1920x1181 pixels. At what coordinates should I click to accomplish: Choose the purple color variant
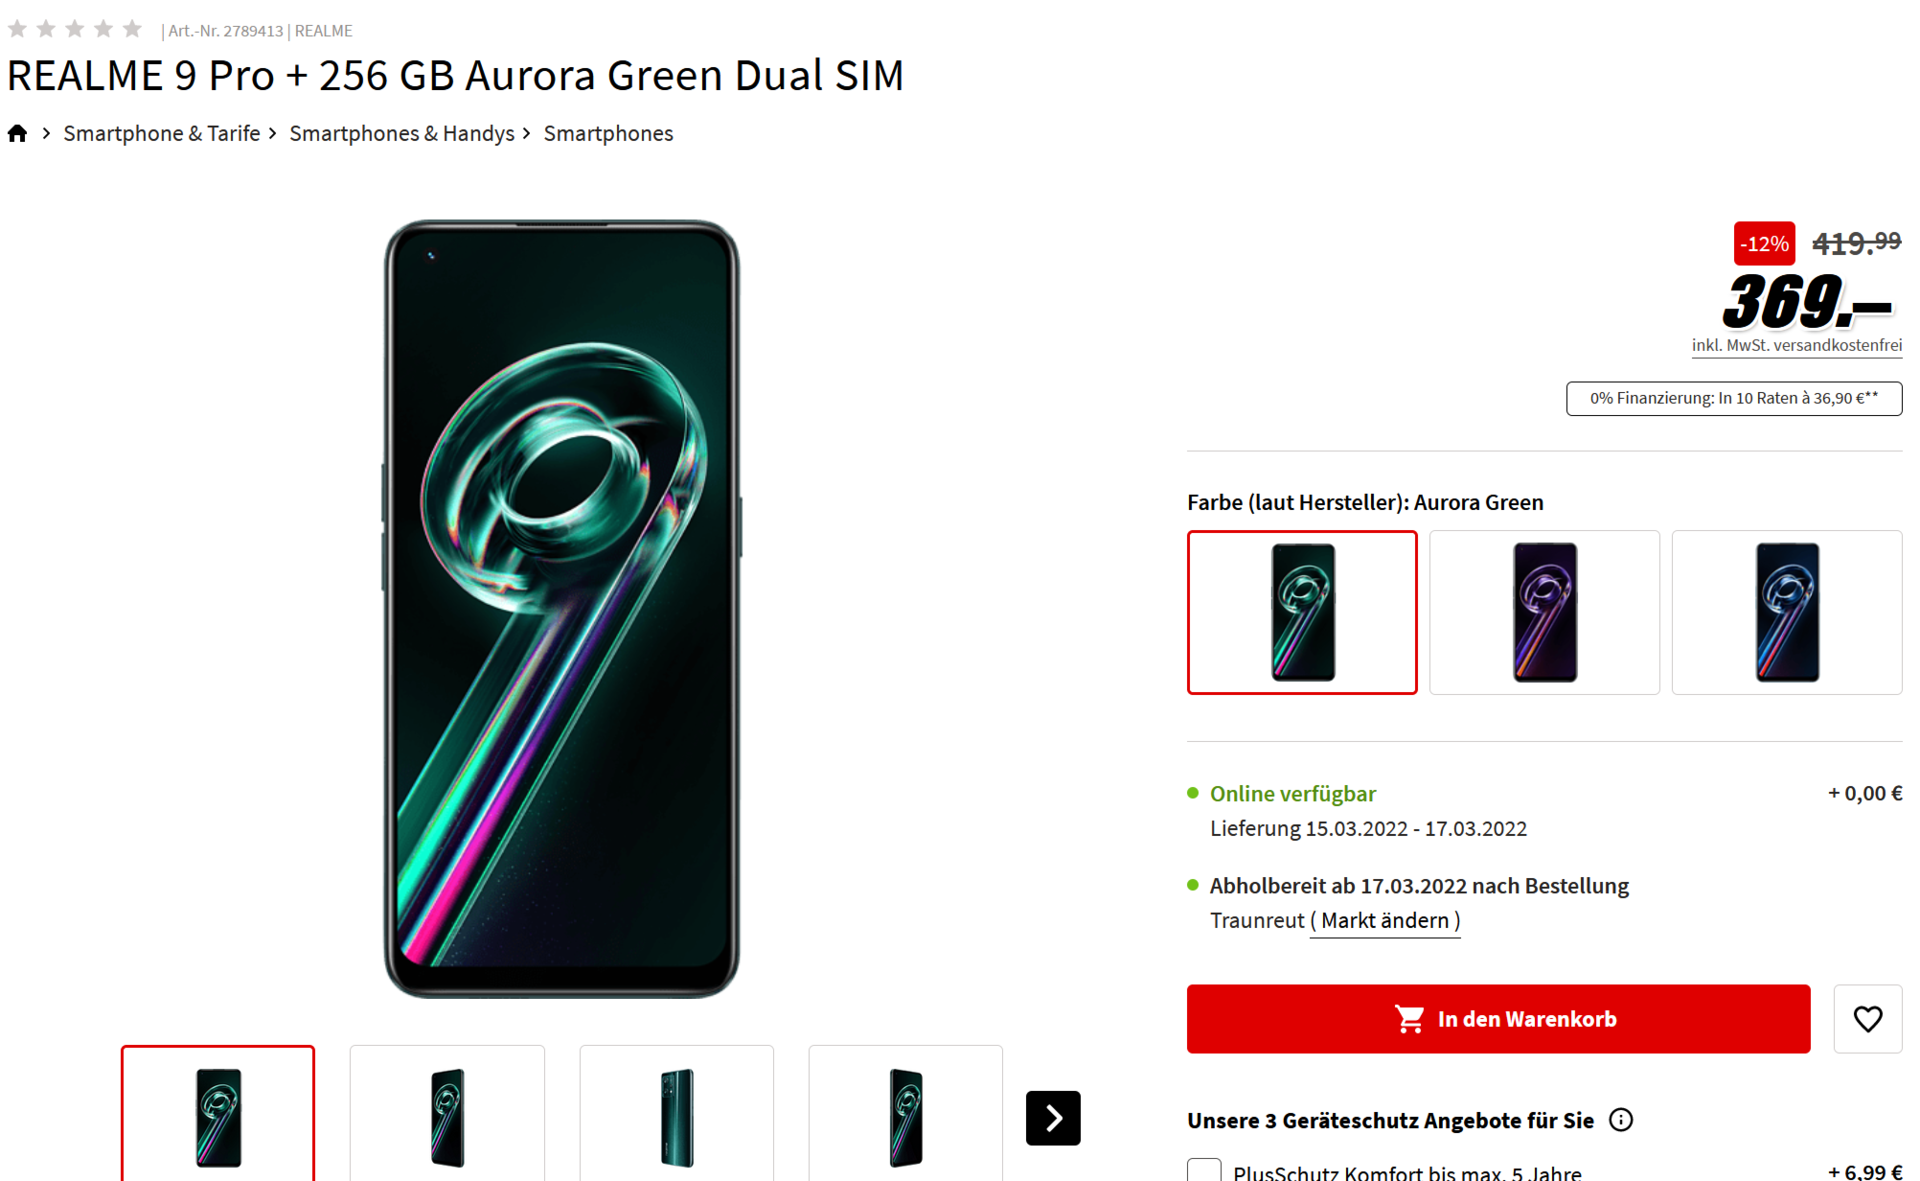1544,612
